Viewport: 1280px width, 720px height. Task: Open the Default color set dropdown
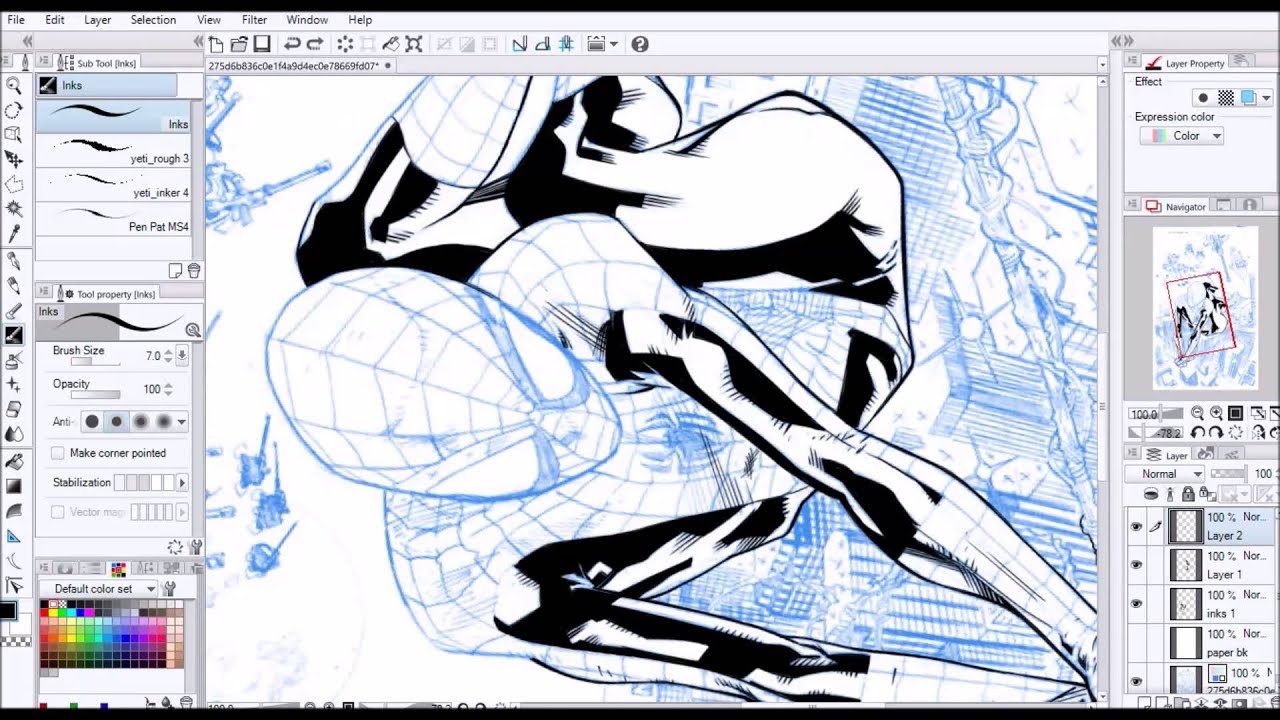pos(100,589)
